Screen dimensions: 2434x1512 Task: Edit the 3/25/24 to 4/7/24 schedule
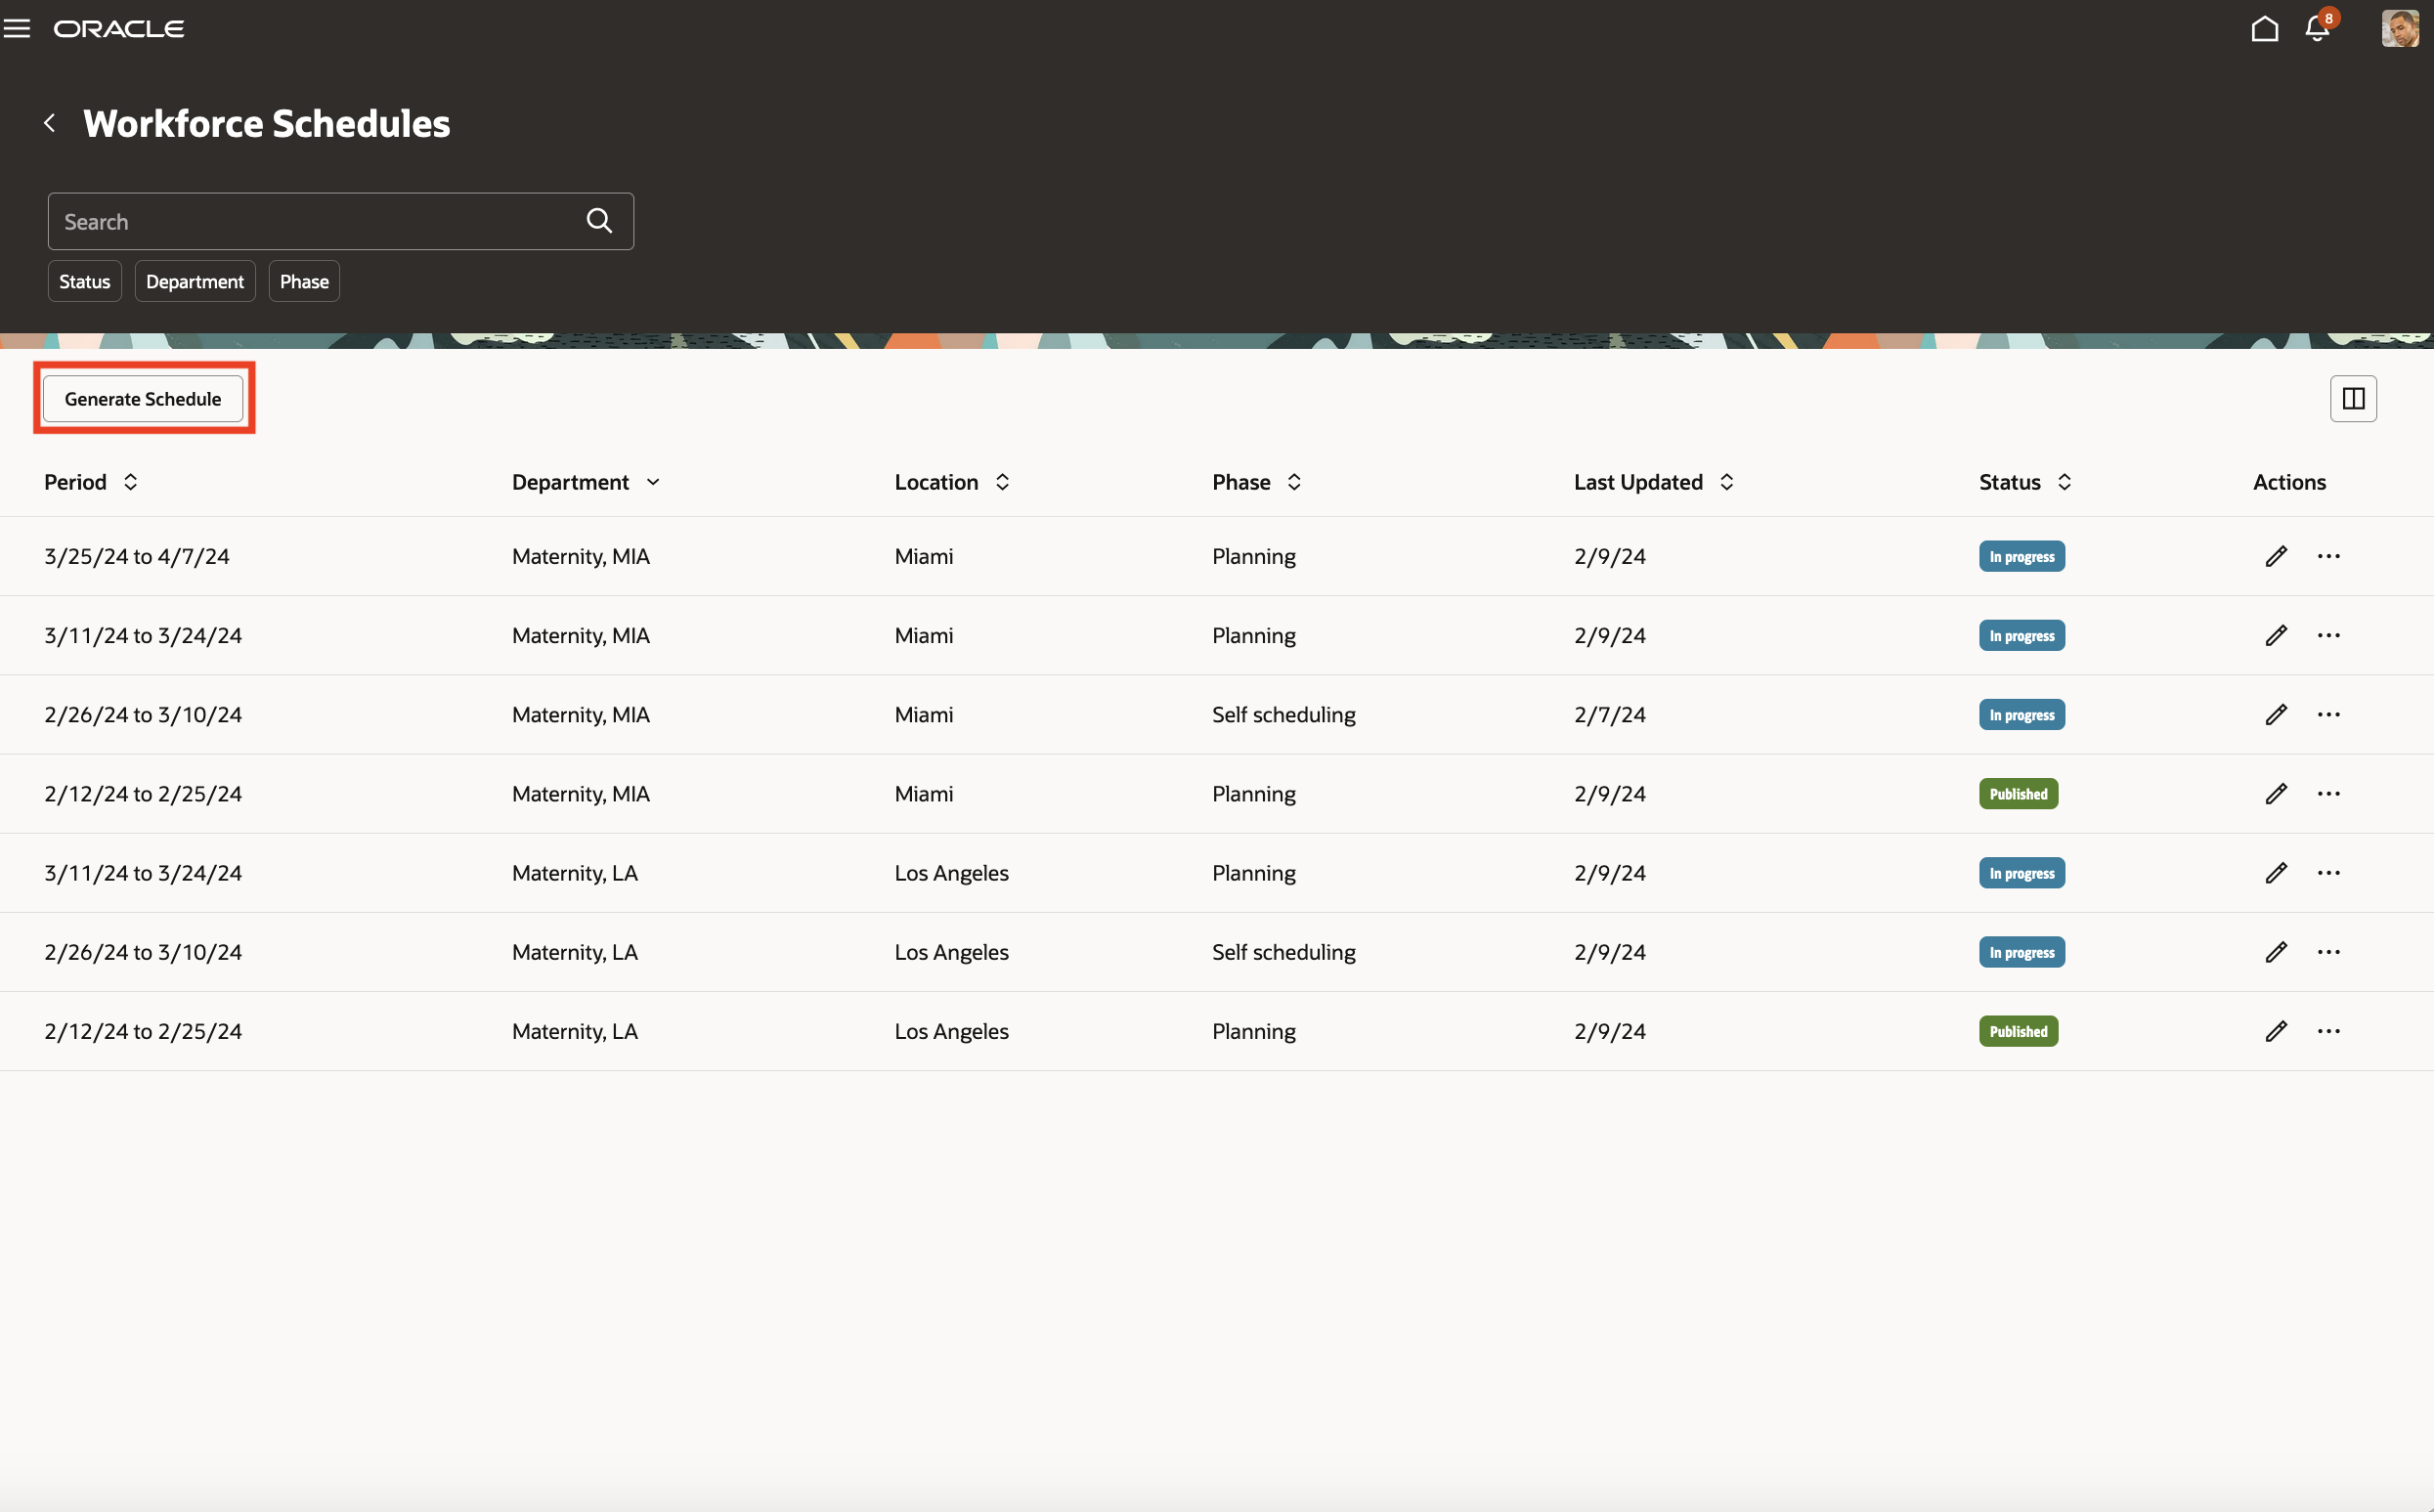(2276, 556)
